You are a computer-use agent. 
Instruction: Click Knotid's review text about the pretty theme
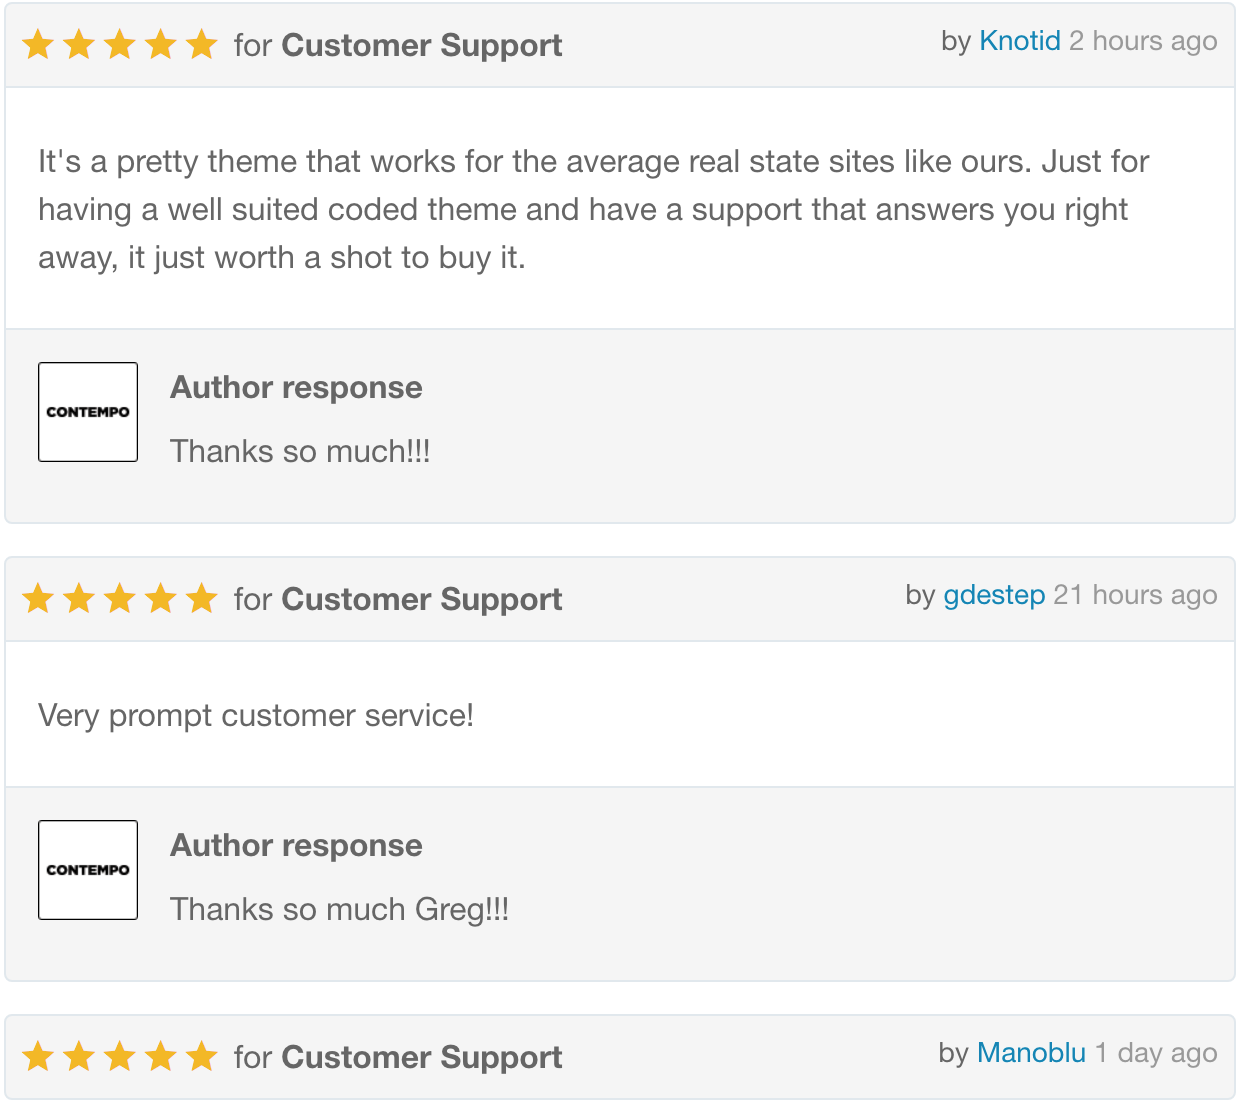click(593, 210)
